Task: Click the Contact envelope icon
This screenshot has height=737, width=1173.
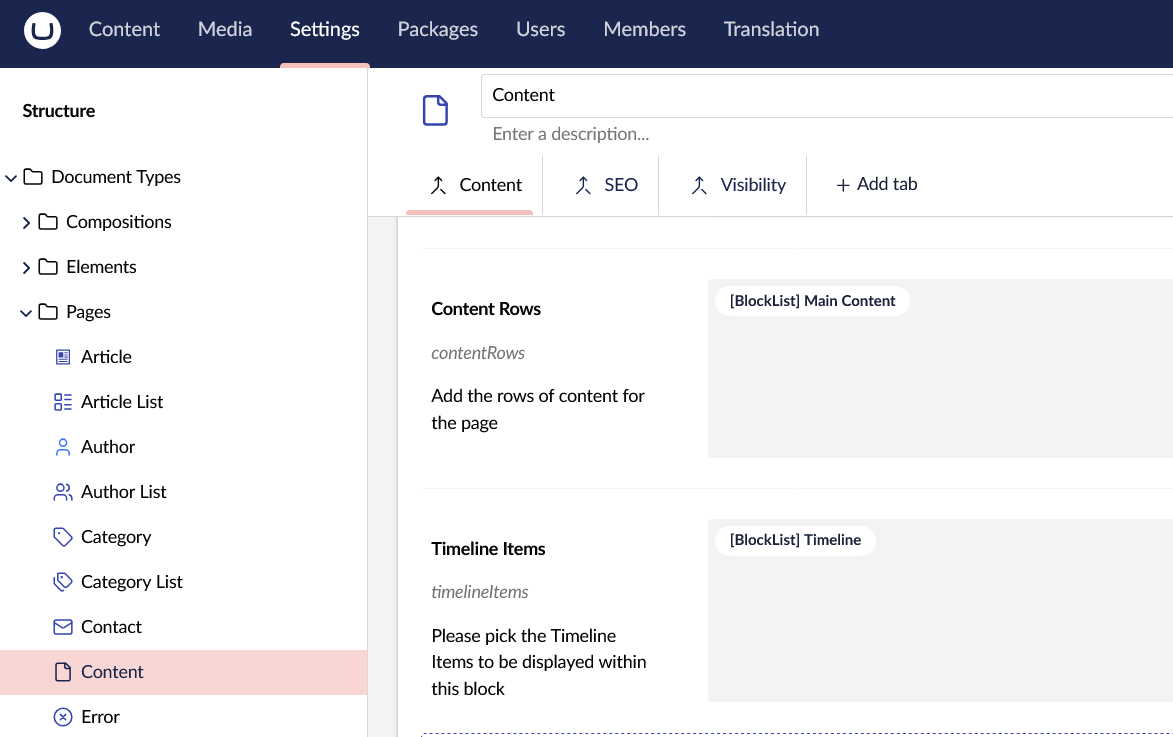Action: [x=62, y=626]
